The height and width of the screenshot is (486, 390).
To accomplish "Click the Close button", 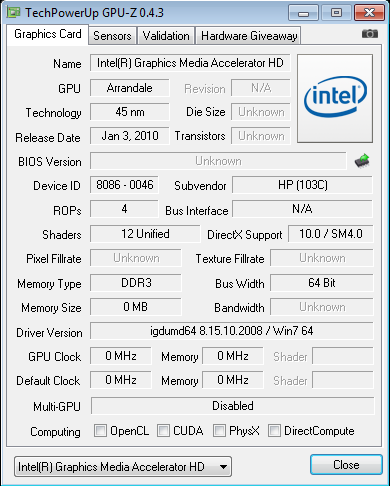I will coord(346,465).
